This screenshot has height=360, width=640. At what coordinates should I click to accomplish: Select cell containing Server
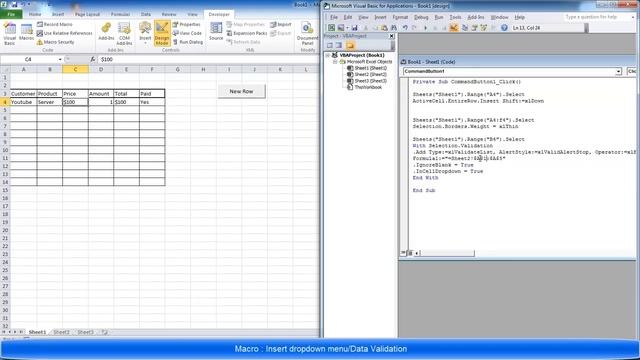click(50, 102)
